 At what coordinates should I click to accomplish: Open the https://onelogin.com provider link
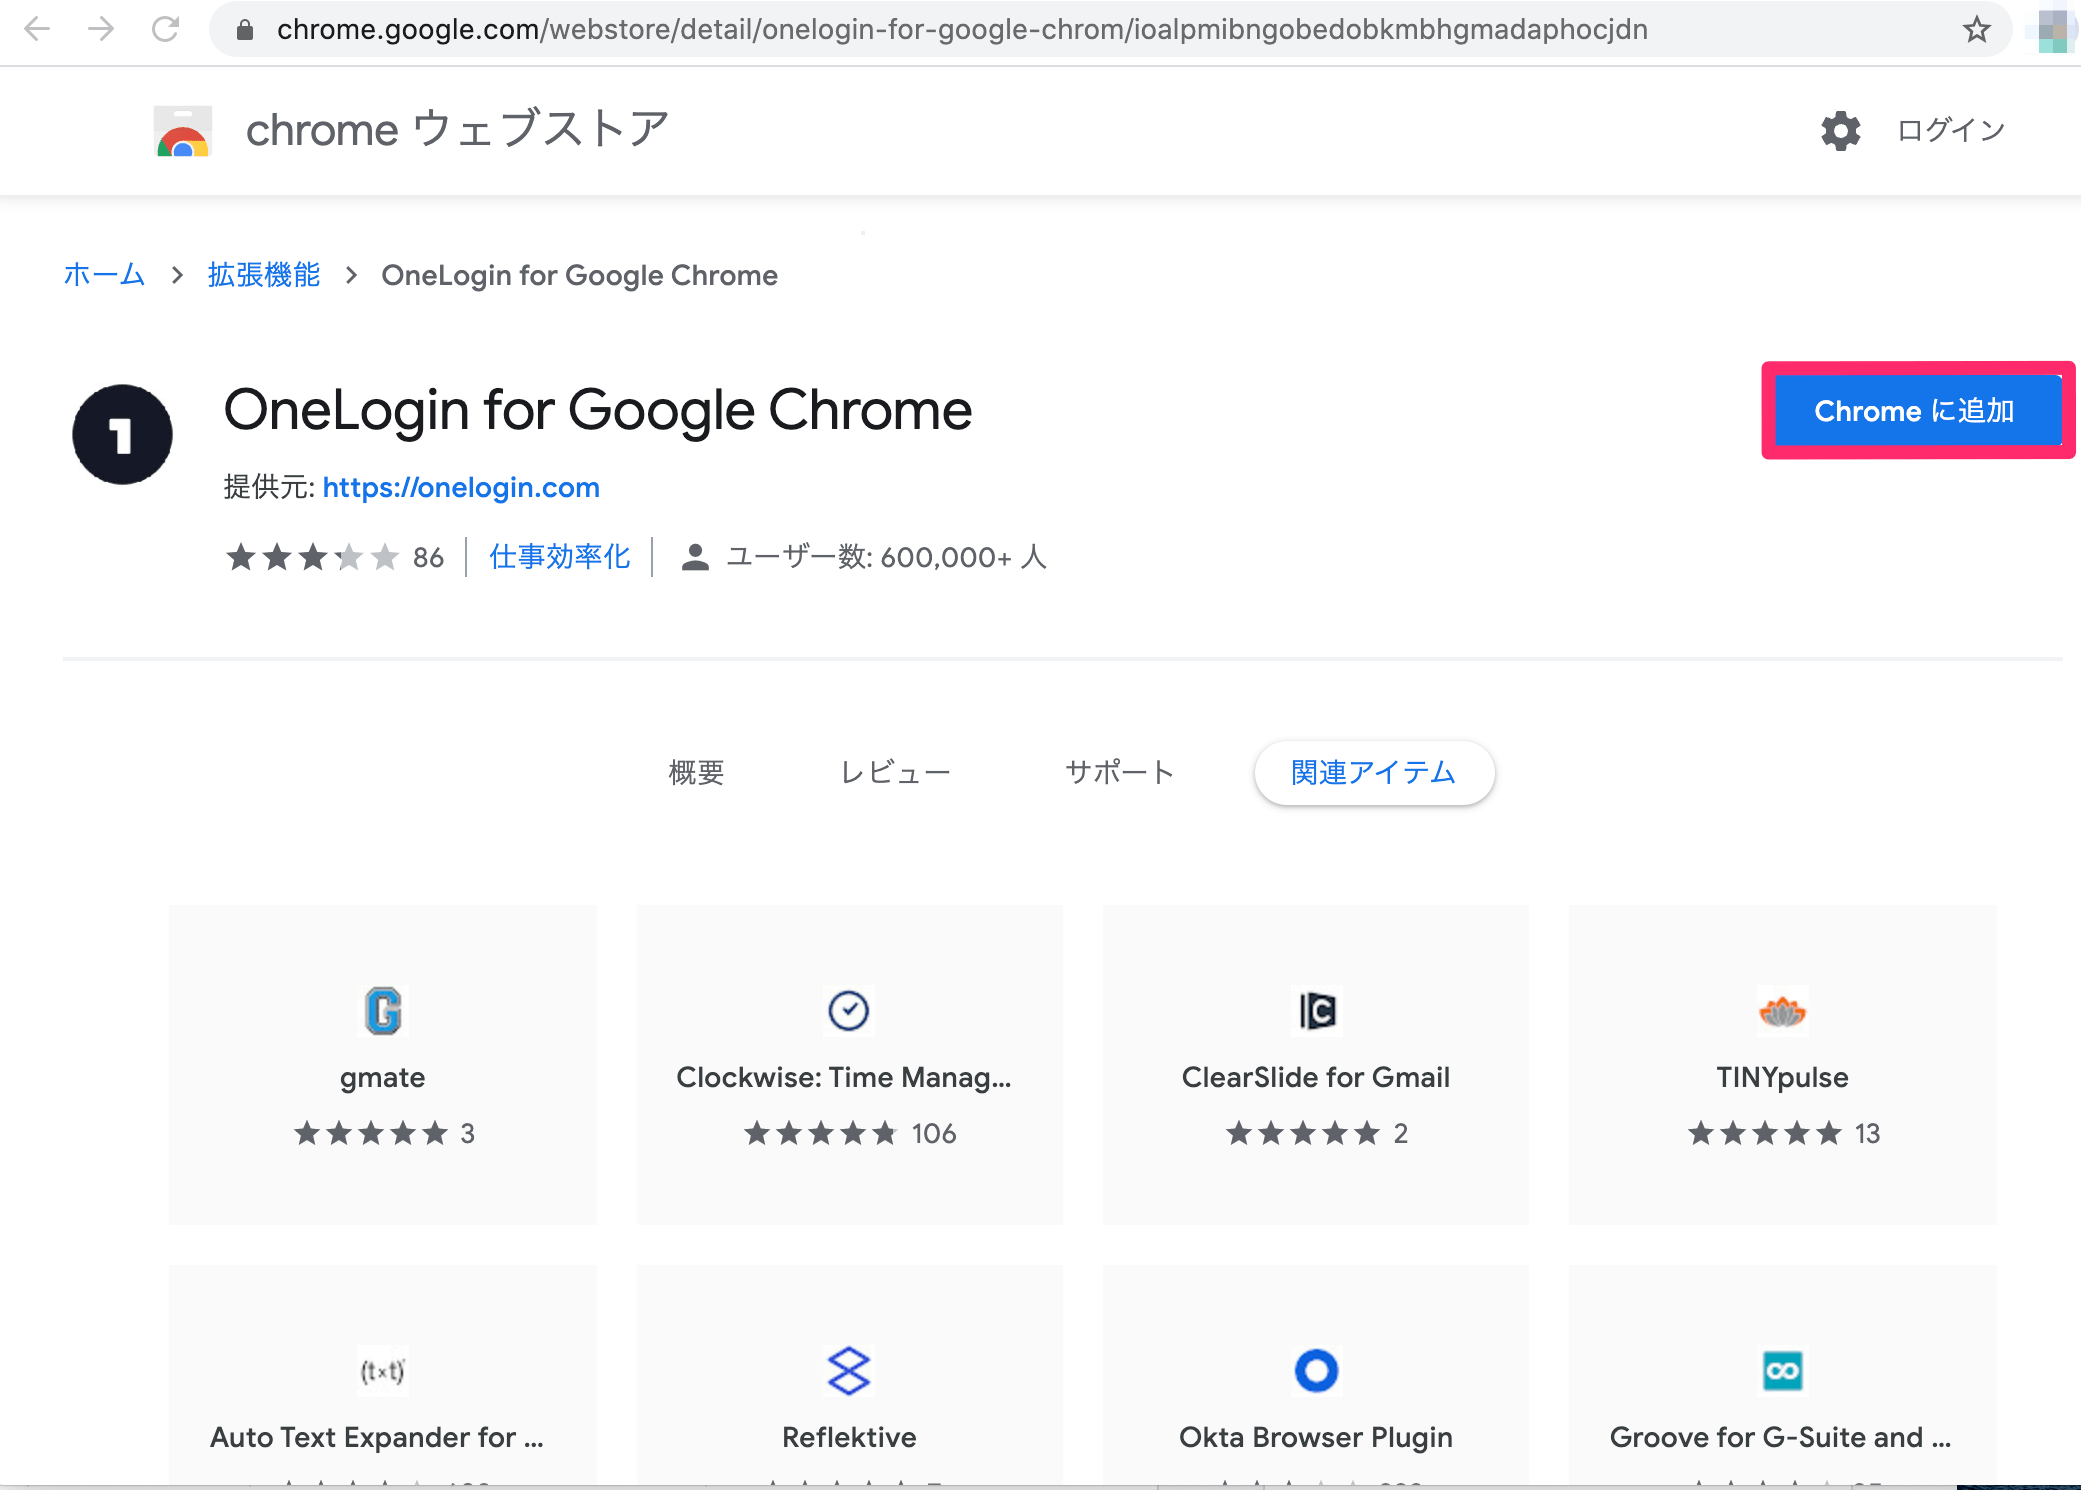click(x=461, y=487)
